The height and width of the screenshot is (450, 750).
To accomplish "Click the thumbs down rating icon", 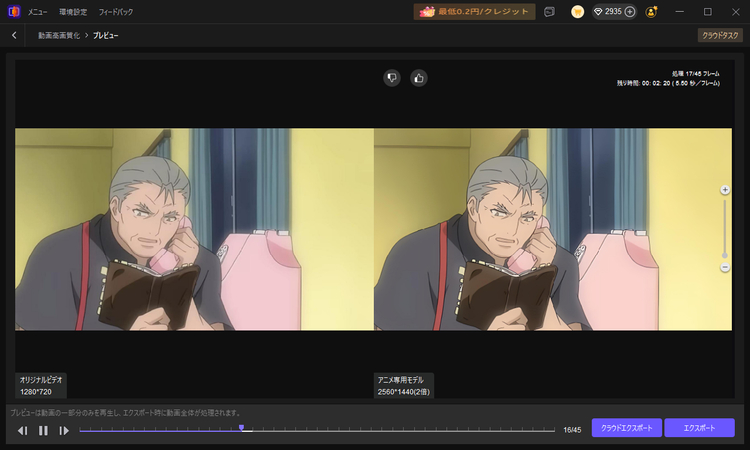I will (392, 78).
